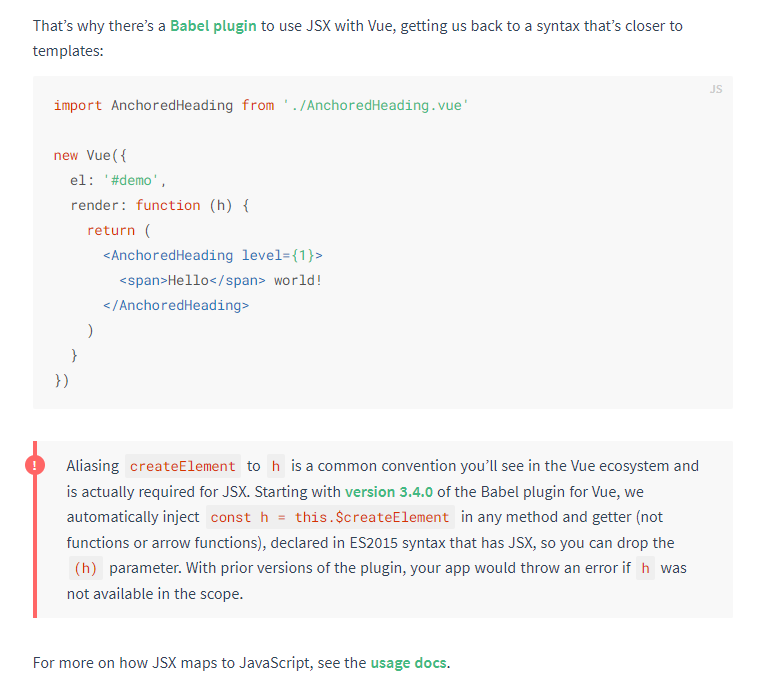
Task: Open the Babel plugin link
Action: pos(213,25)
